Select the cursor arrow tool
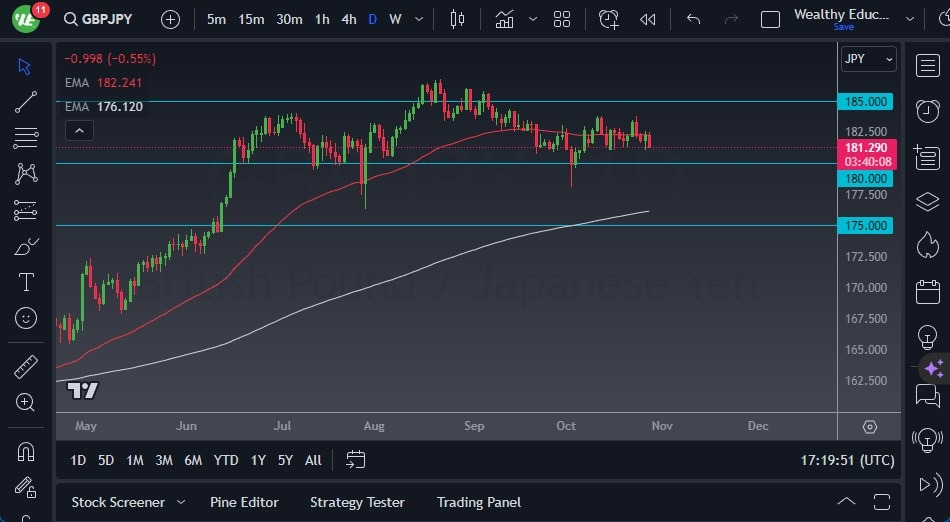The image size is (950, 522). pos(25,67)
